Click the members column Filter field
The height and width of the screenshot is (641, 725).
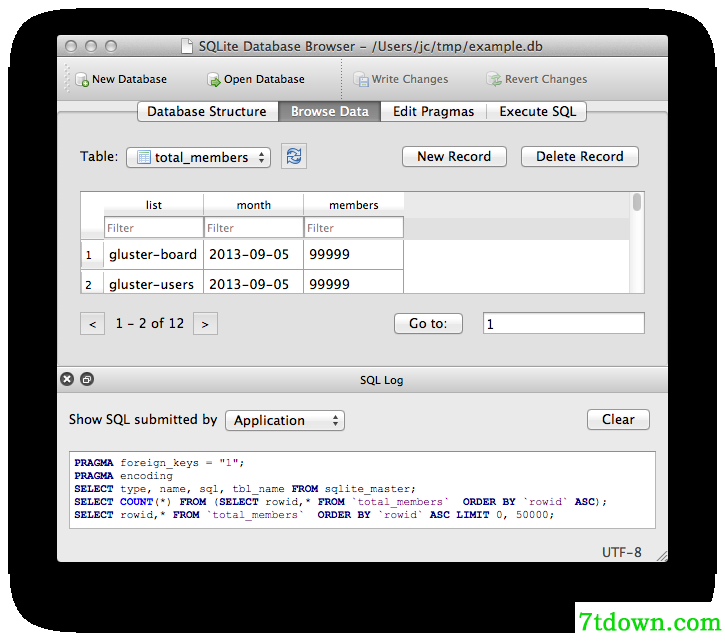[x=353, y=228]
